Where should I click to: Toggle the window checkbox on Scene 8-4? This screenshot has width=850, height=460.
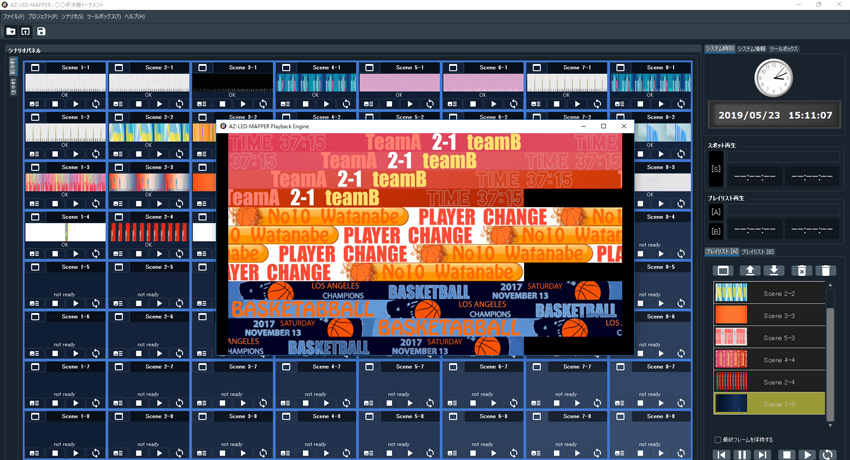[x=621, y=218]
